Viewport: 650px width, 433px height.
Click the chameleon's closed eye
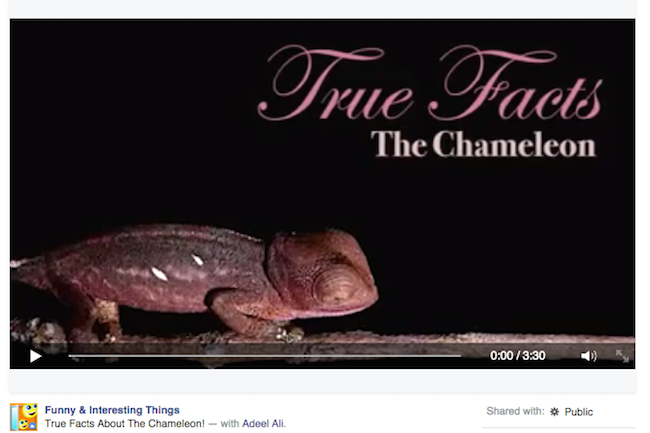coord(334,284)
